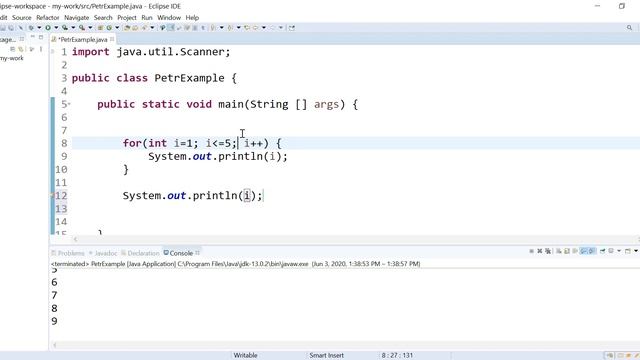640x360 pixels.
Task: Open dropdown arrow next to Run icon
Action: (x=56, y=28)
